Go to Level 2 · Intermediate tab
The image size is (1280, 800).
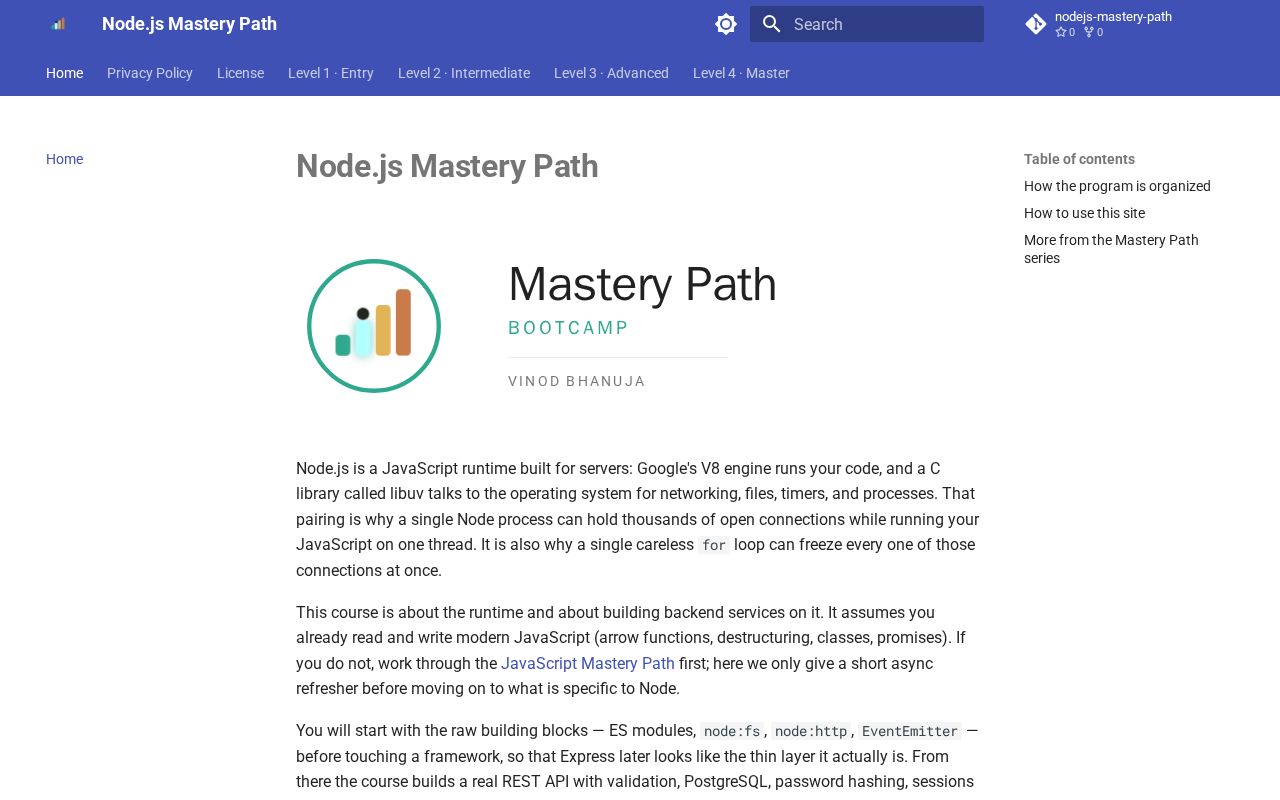pos(464,73)
